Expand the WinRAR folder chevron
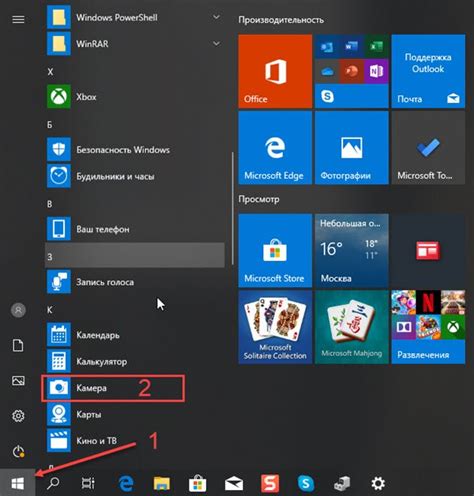Viewport: 474px width, 496px height. click(x=216, y=43)
